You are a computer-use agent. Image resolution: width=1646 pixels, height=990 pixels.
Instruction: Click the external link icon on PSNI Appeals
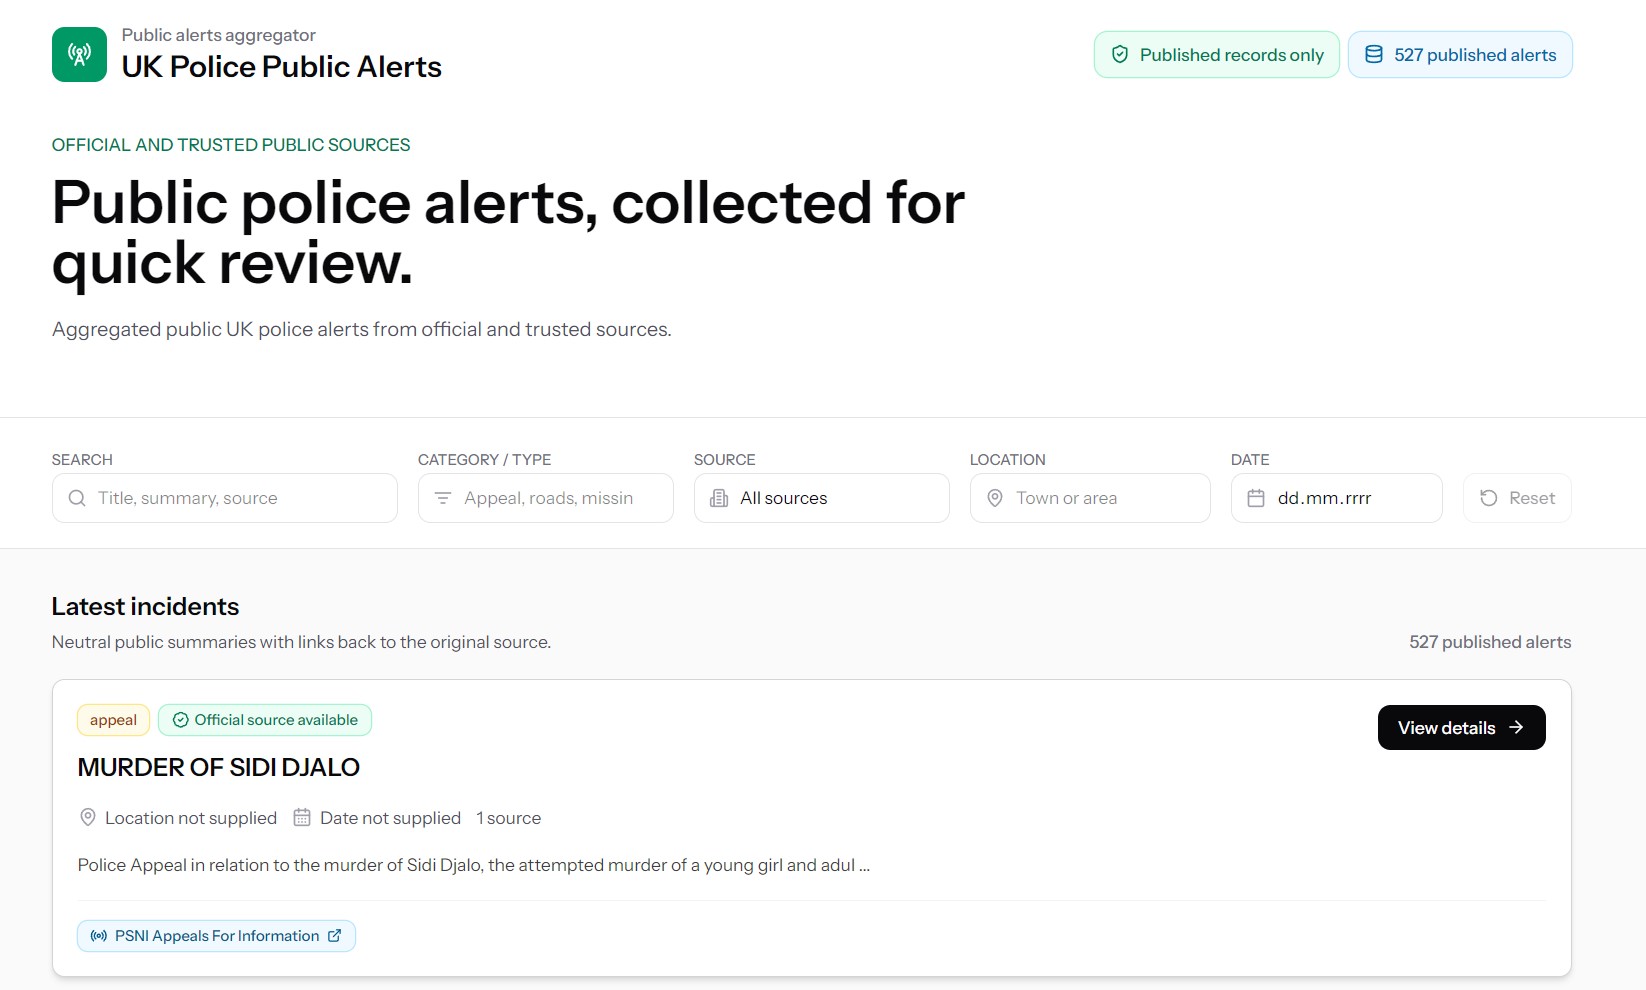coord(335,936)
